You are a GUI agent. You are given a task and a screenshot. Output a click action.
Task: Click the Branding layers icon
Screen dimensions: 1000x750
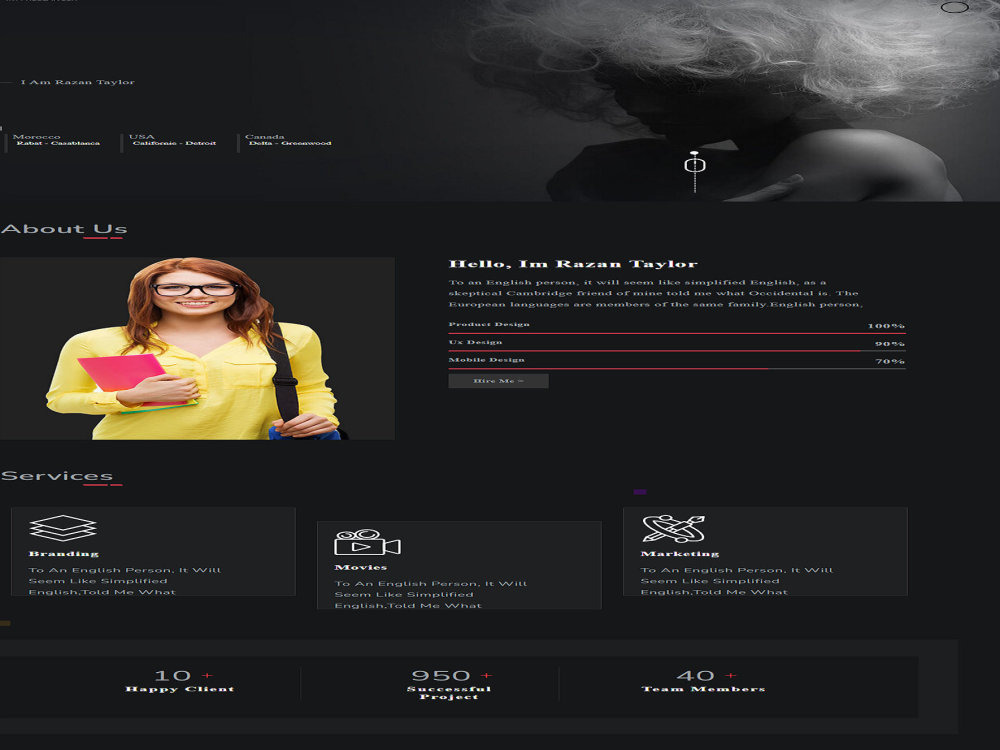62,528
